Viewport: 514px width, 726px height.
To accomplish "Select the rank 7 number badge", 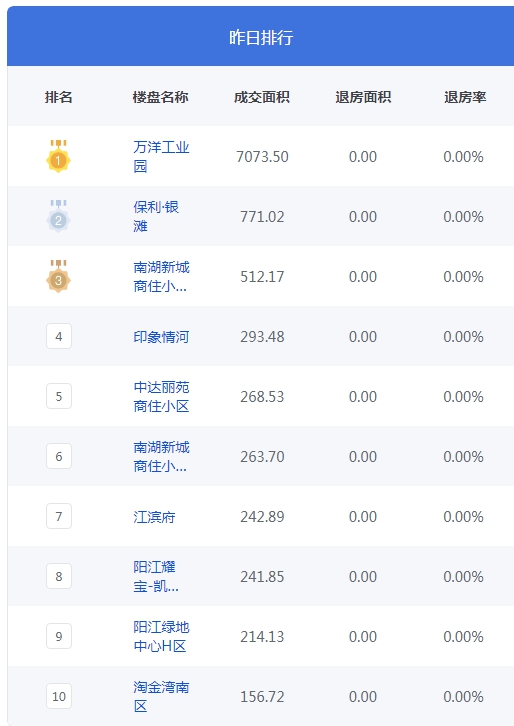I will [59, 516].
